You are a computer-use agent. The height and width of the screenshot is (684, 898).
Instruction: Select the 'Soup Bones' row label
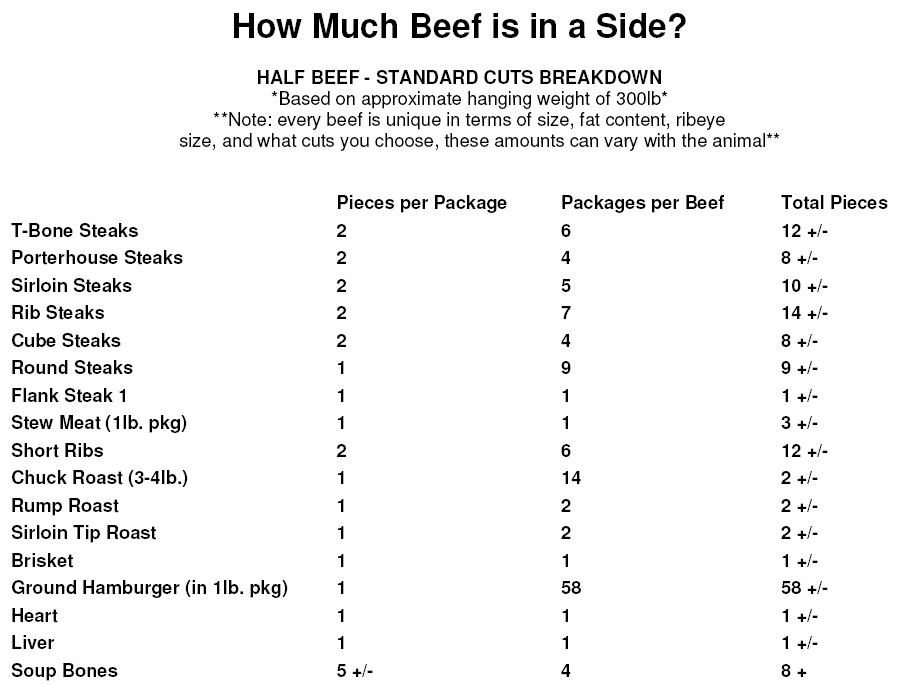click(x=65, y=670)
